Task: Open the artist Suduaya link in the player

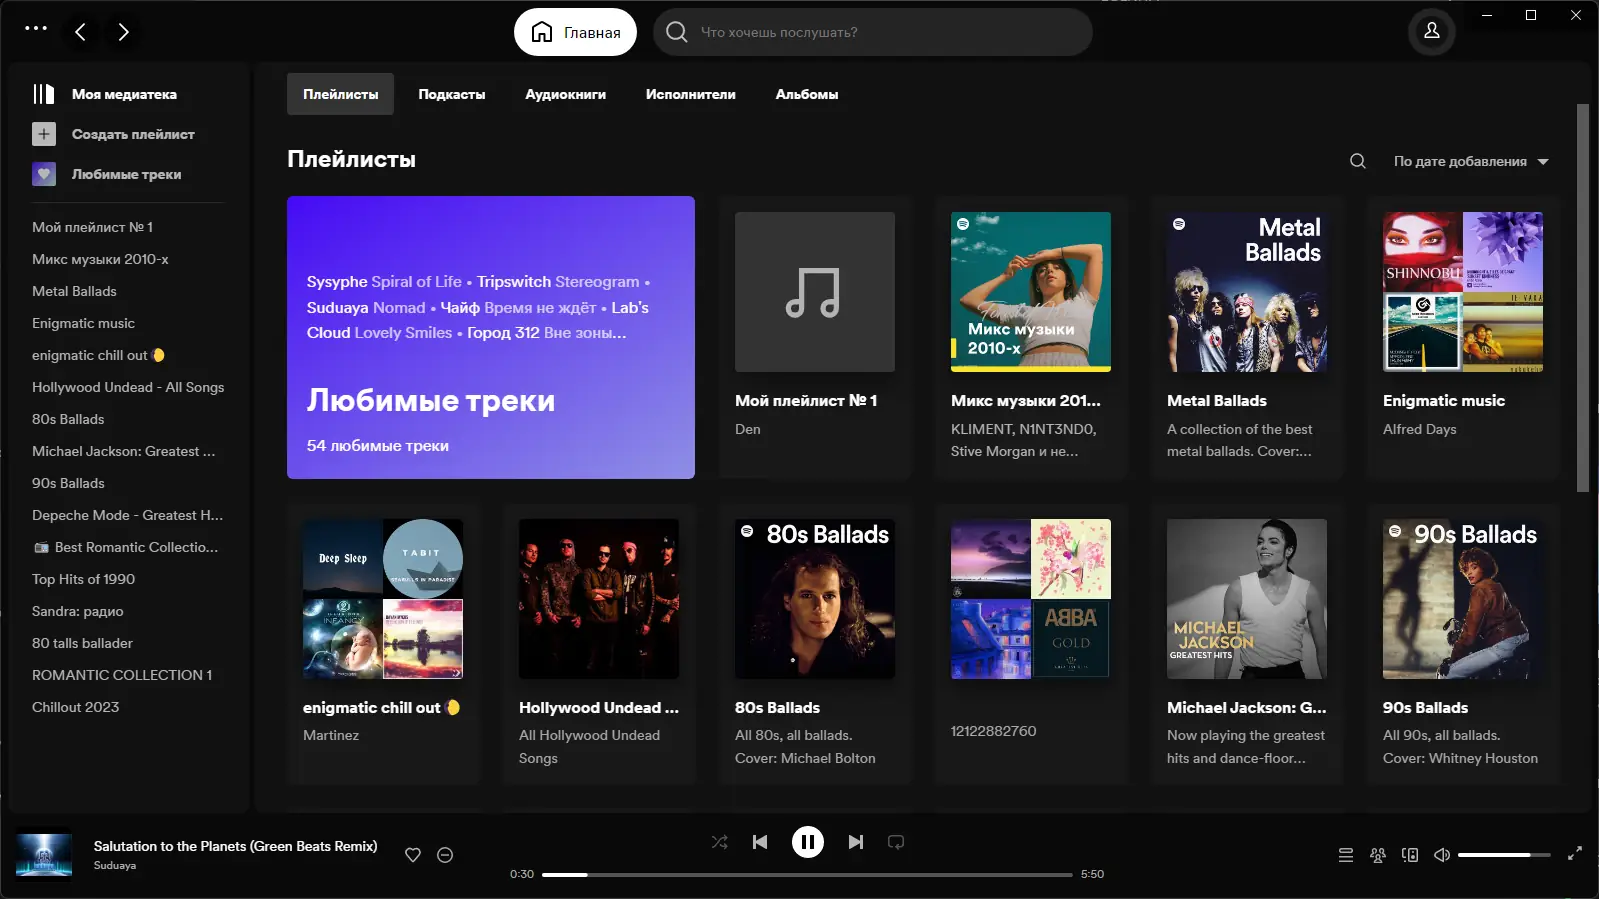Action: pos(115,866)
